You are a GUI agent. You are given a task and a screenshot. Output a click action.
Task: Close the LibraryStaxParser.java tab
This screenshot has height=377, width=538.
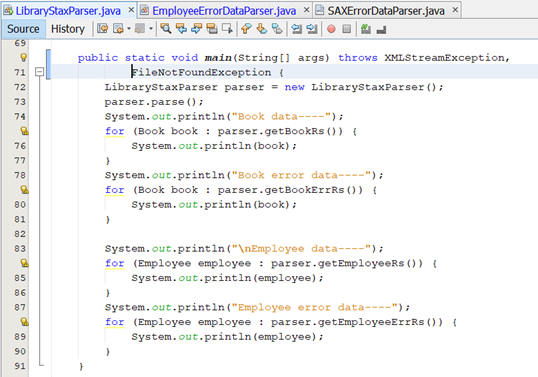pos(131,10)
